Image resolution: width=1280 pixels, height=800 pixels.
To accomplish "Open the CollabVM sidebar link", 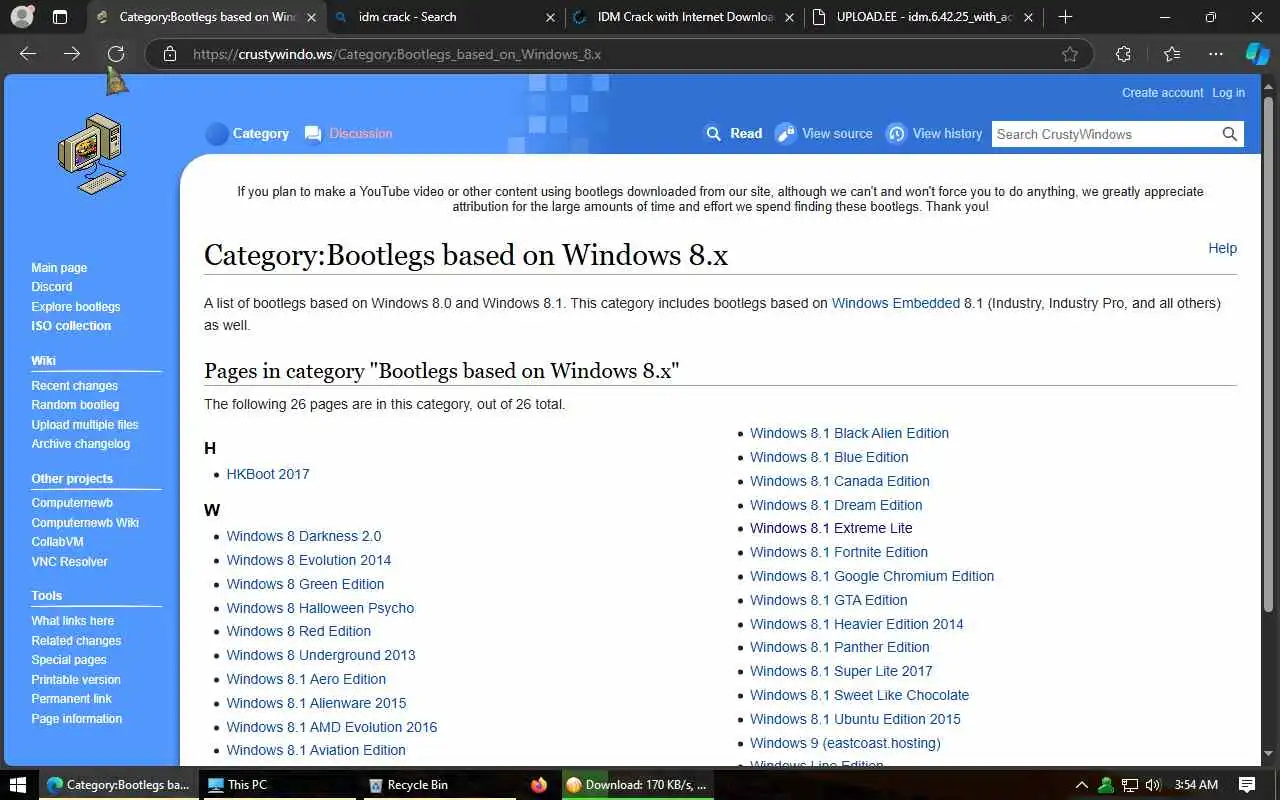I will [x=57, y=542].
